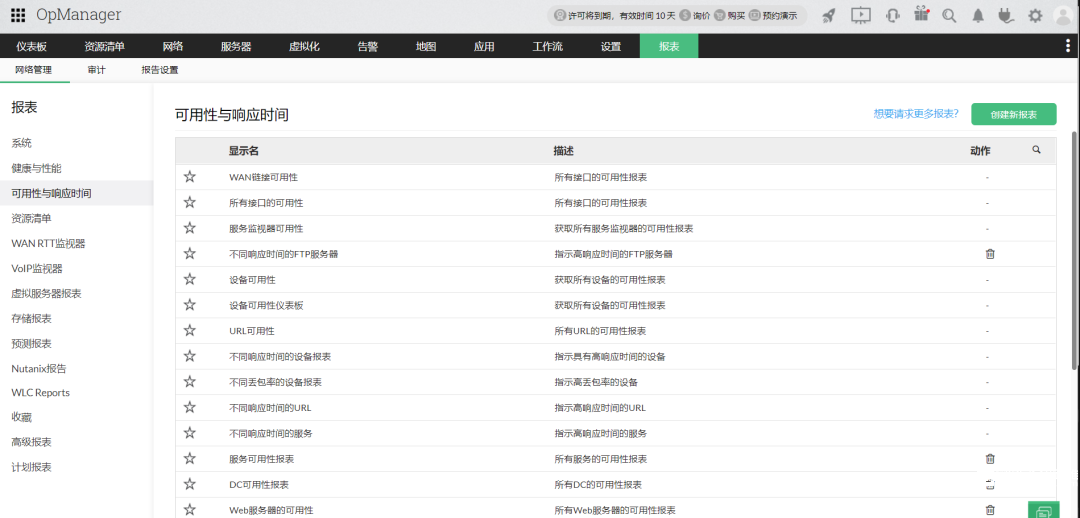Open the 审计 sub-tab

click(x=96, y=70)
